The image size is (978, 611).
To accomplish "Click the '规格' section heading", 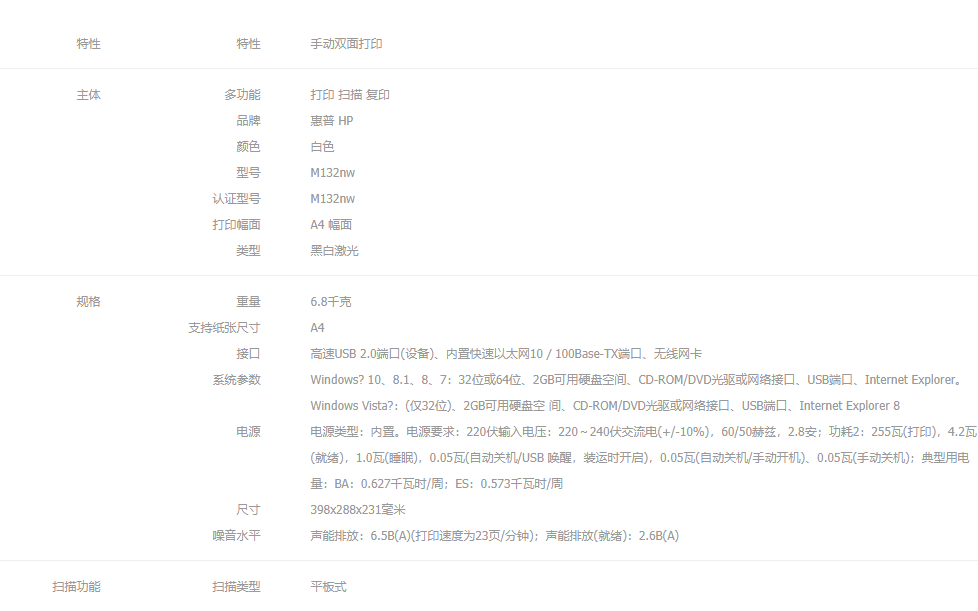I will coord(89,302).
